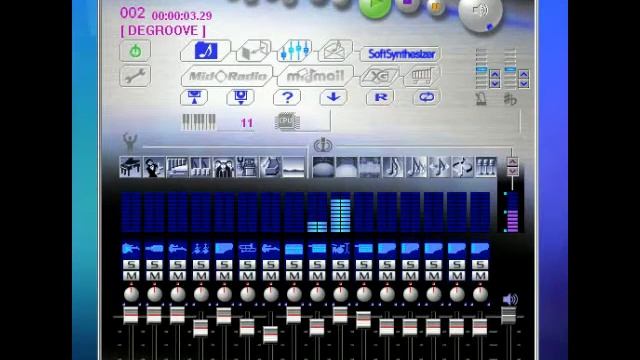Select the single music note effect thumbnail
This screenshot has width=640, height=360.
[393, 167]
